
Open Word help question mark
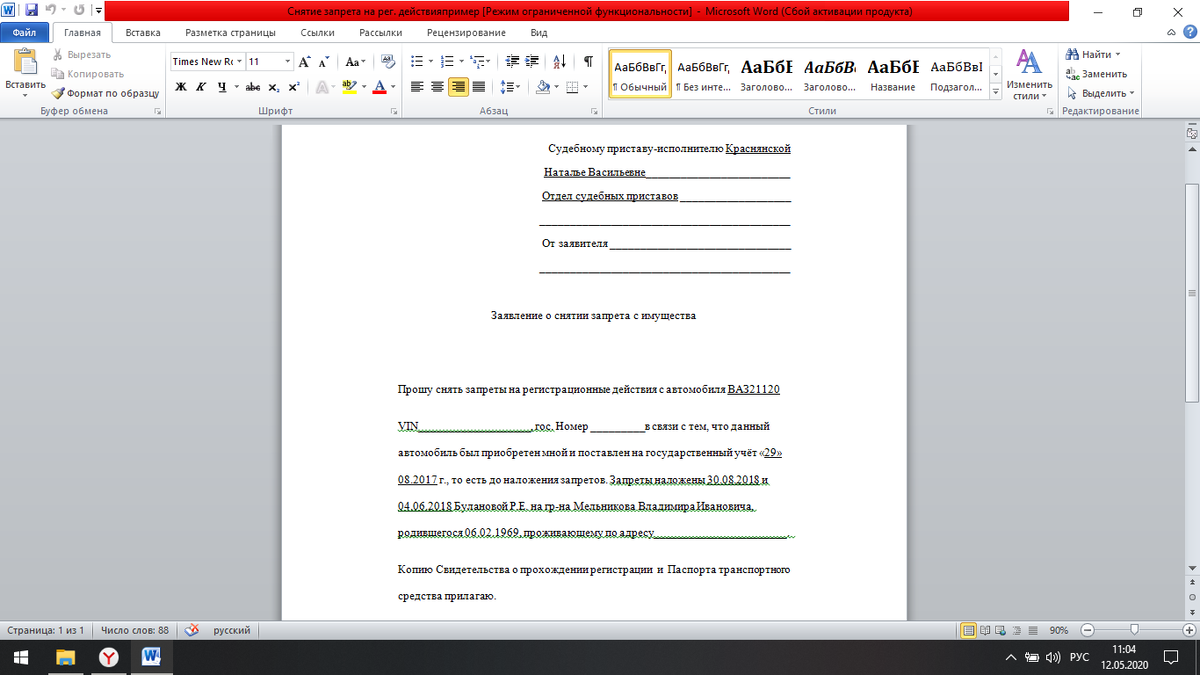tap(1188, 32)
